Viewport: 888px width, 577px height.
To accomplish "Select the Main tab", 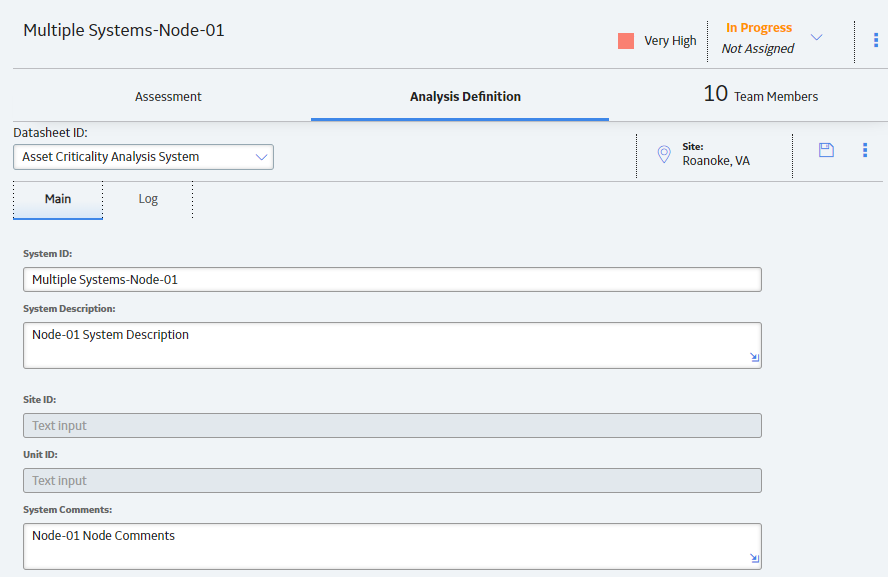I will click(x=58, y=199).
